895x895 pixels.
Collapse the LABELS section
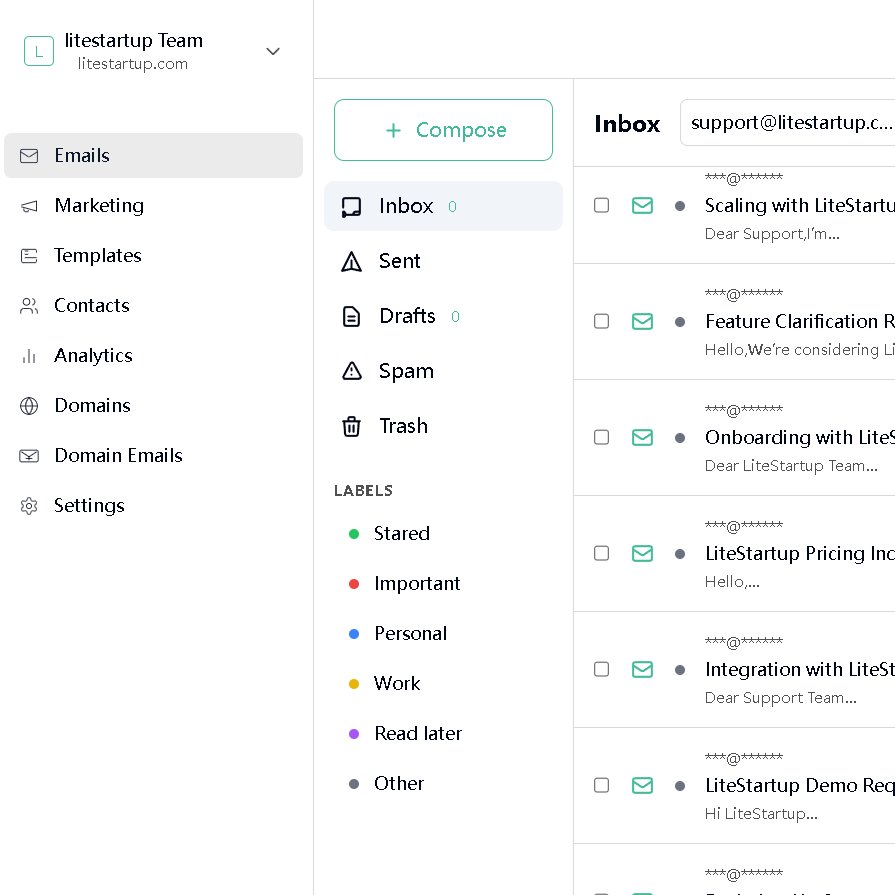click(x=363, y=490)
